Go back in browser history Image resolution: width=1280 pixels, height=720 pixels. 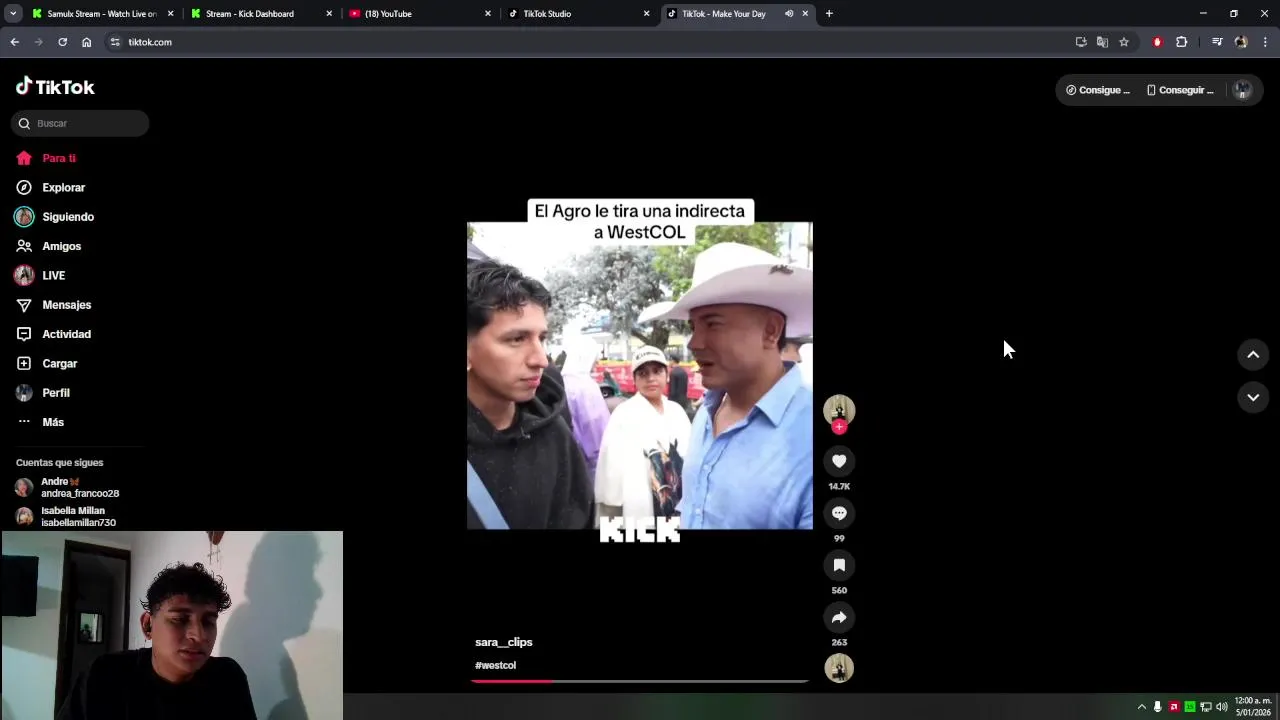click(x=14, y=42)
